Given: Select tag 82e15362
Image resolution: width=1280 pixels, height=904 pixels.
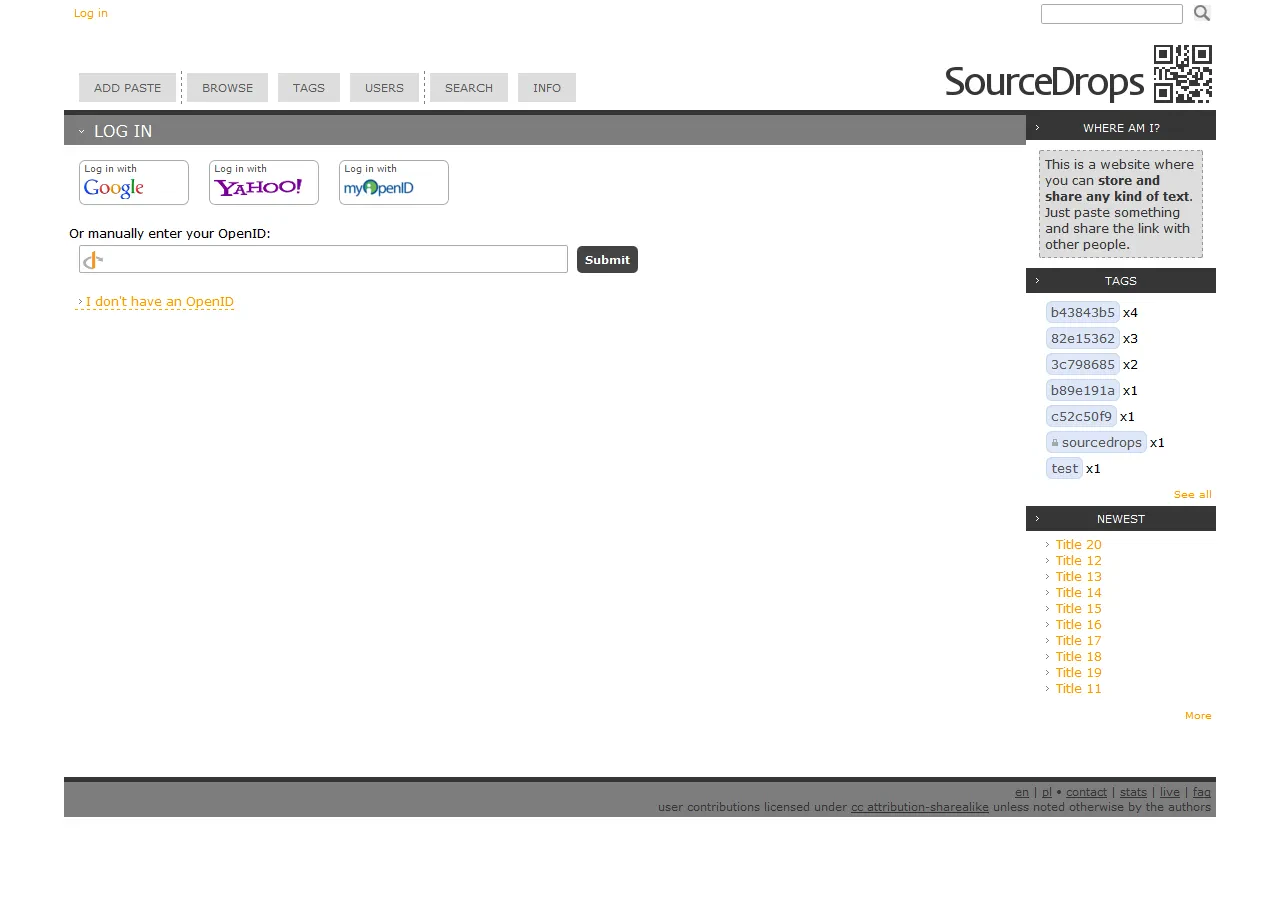Looking at the screenshot, I should tap(1083, 338).
